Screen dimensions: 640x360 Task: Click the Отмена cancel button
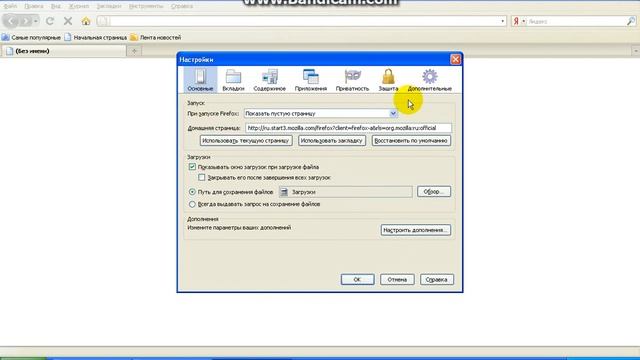coord(397,279)
